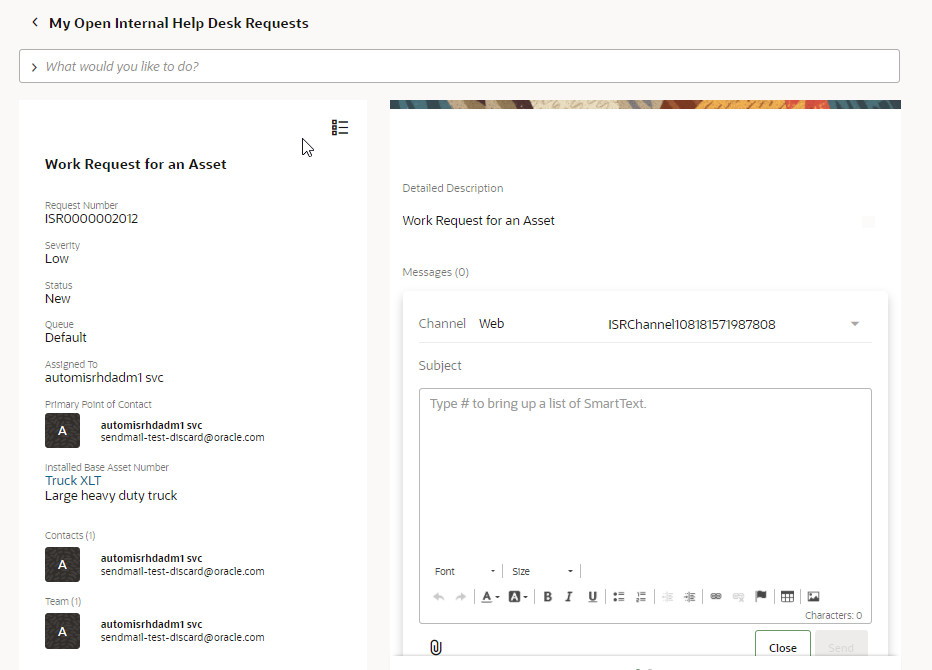932x670 pixels.
Task: Click the Severity value Low
Action: 57,259
